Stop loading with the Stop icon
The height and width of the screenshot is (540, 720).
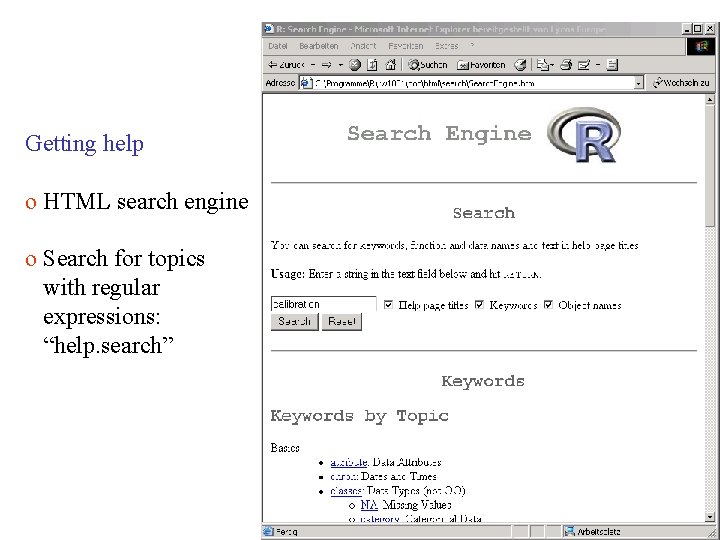(x=354, y=65)
